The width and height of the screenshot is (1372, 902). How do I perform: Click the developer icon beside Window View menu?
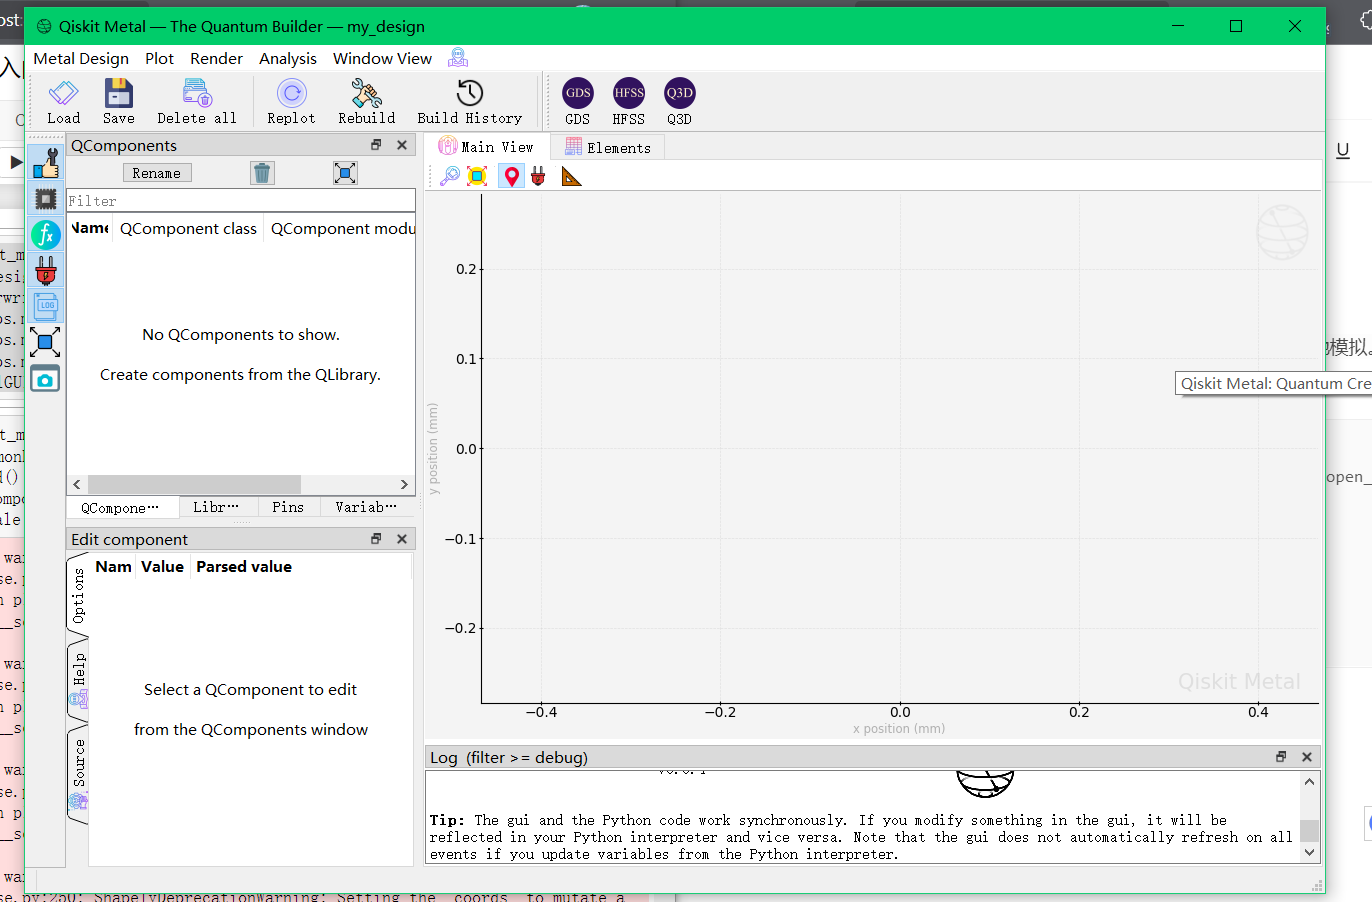pyautogui.click(x=458, y=58)
